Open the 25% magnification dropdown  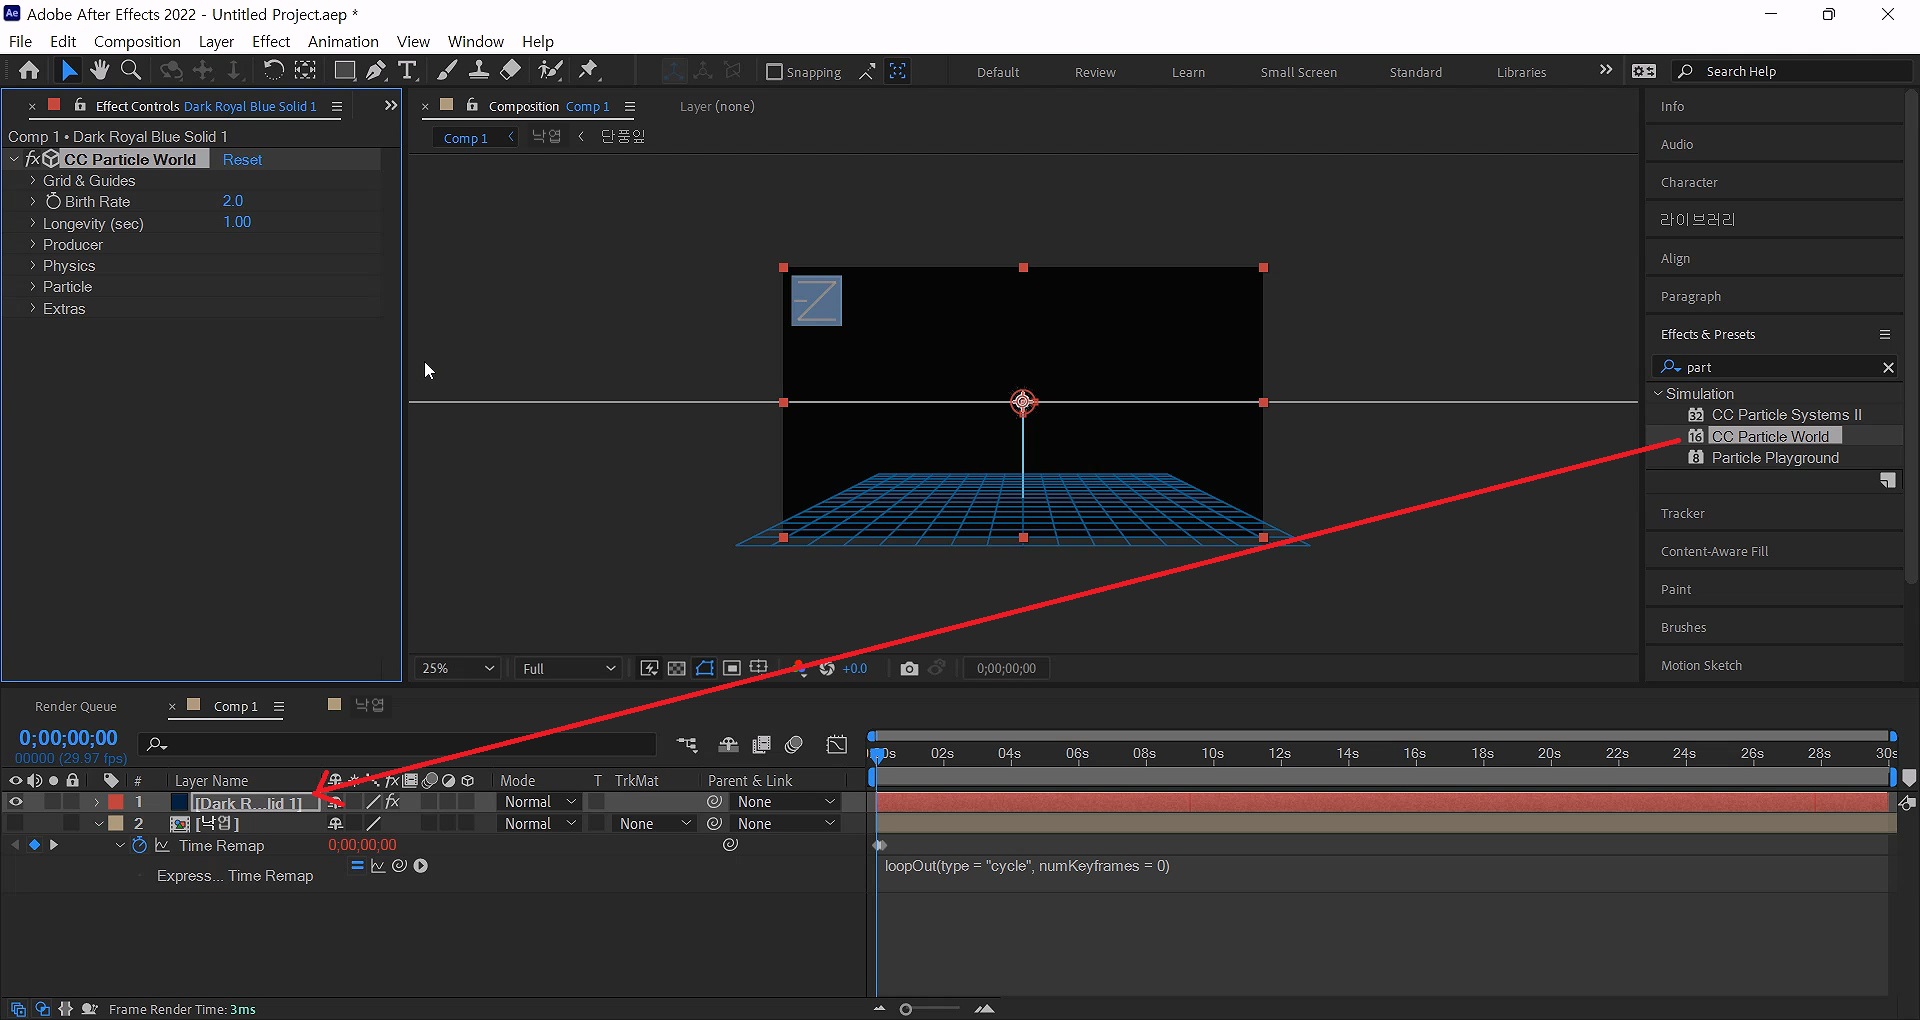tap(458, 668)
